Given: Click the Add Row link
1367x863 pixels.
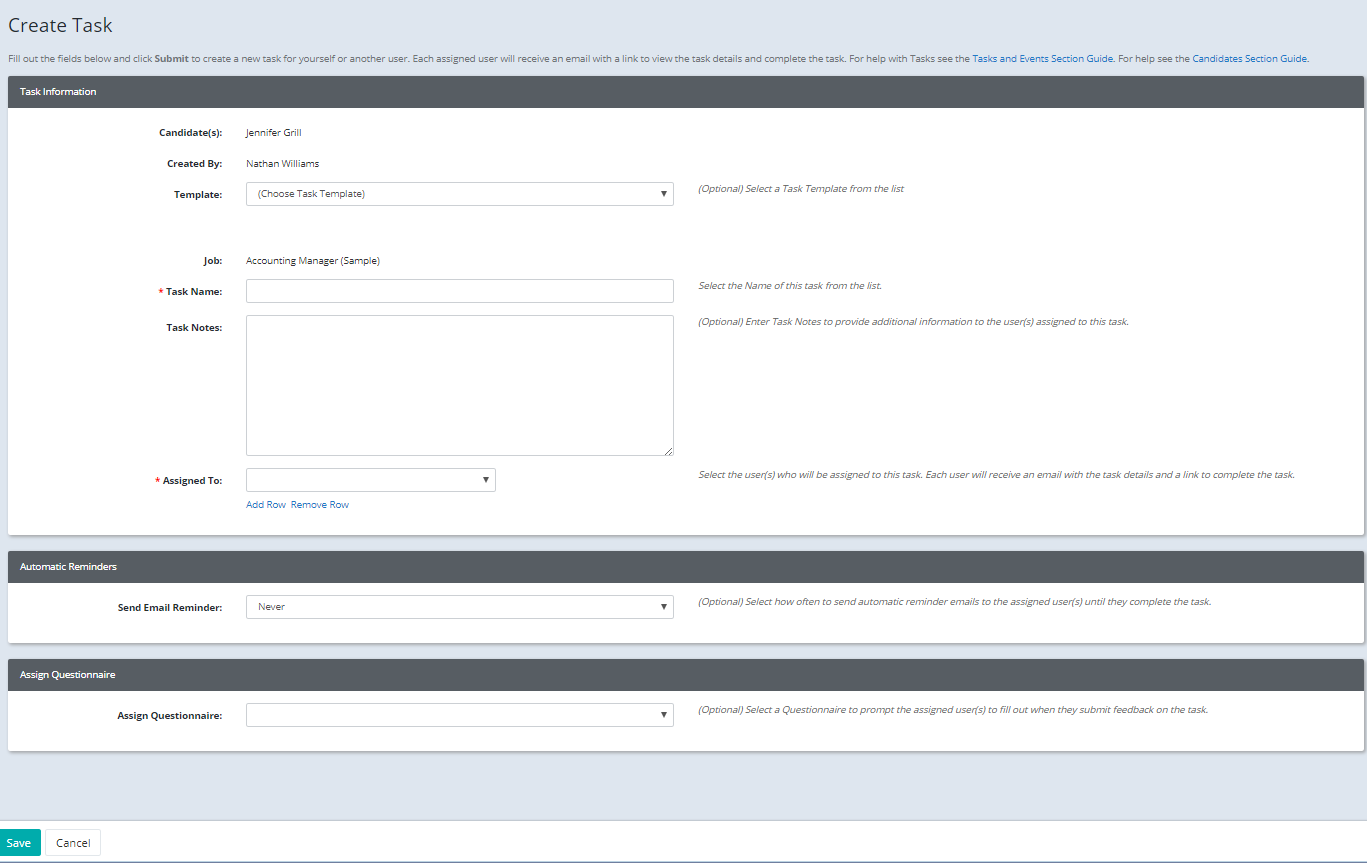Looking at the screenshot, I should (x=266, y=505).
